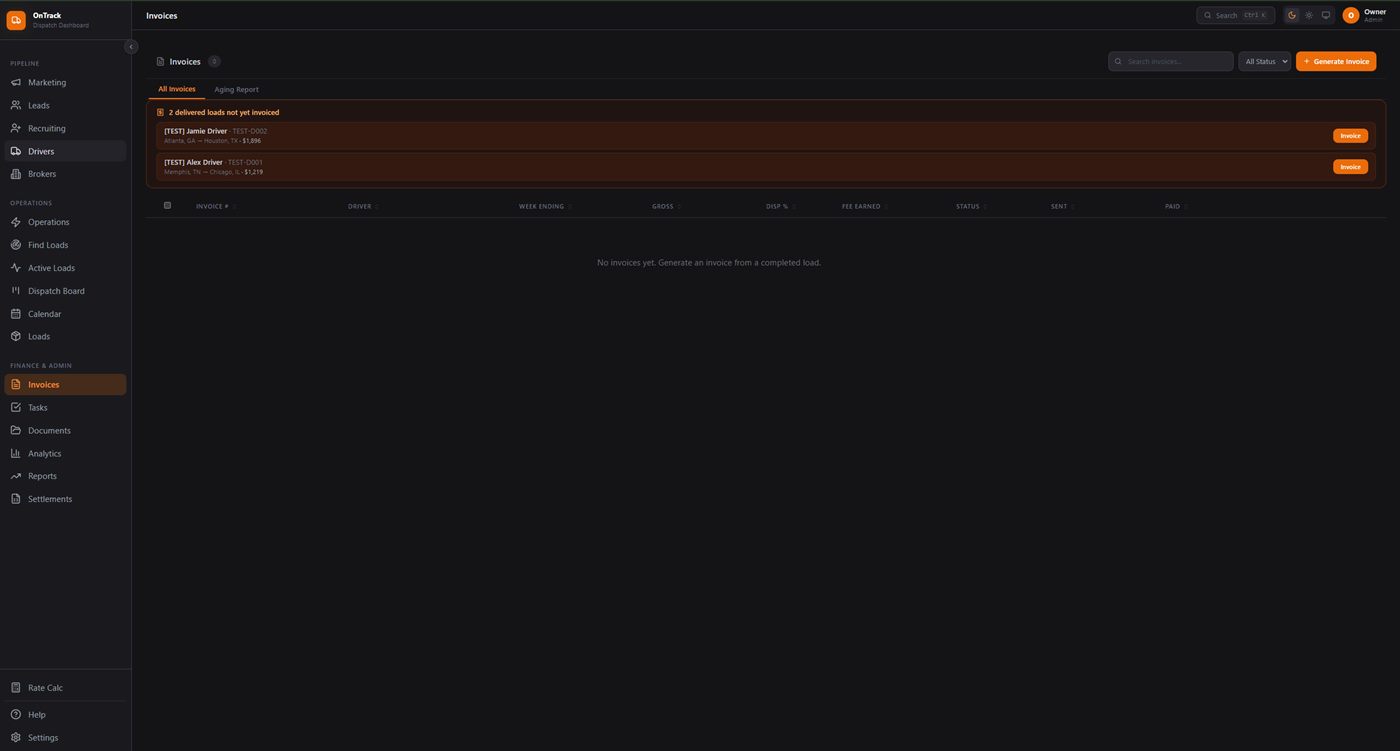Click the Documents folder icon

(x=16, y=431)
